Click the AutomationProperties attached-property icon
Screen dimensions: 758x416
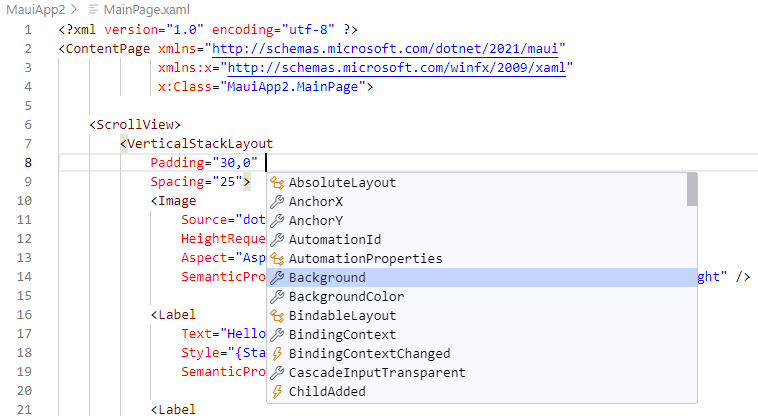tap(277, 258)
